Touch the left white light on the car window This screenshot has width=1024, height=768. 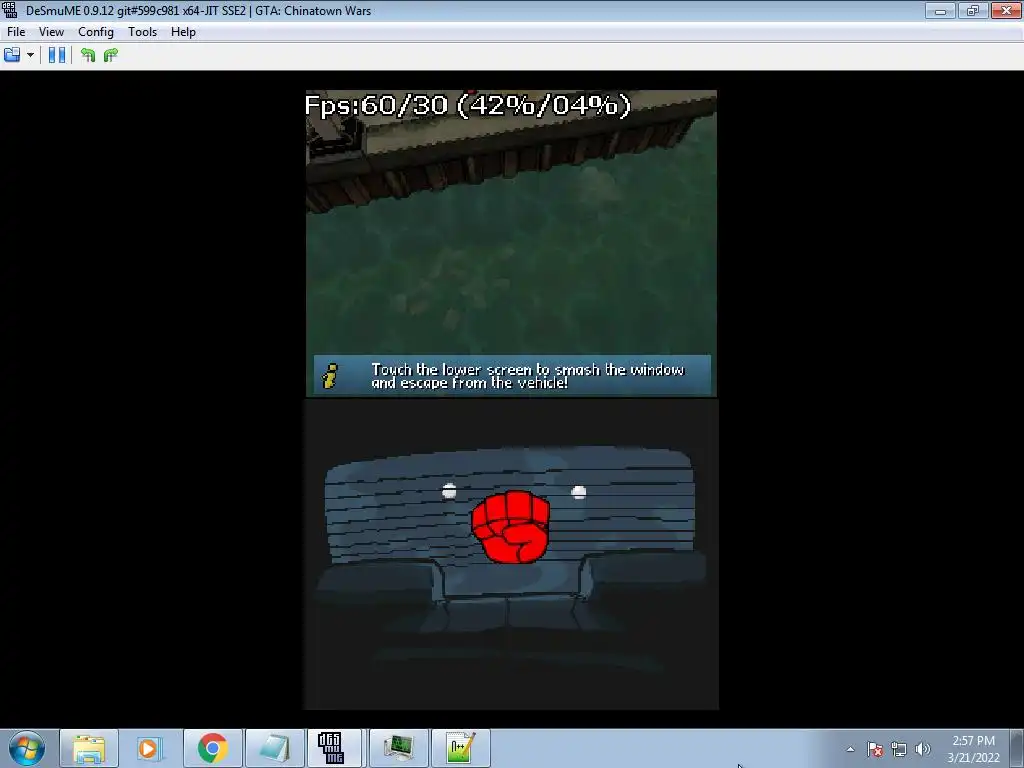[x=449, y=491]
